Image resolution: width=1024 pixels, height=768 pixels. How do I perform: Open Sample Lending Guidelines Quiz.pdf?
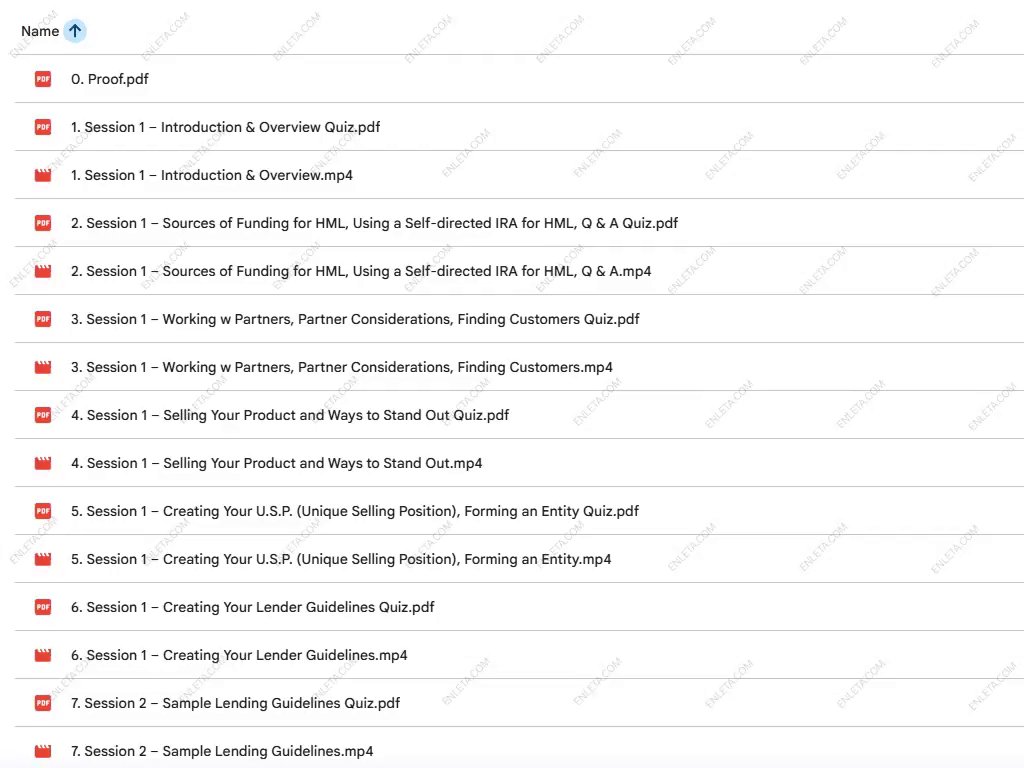(235, 703)
